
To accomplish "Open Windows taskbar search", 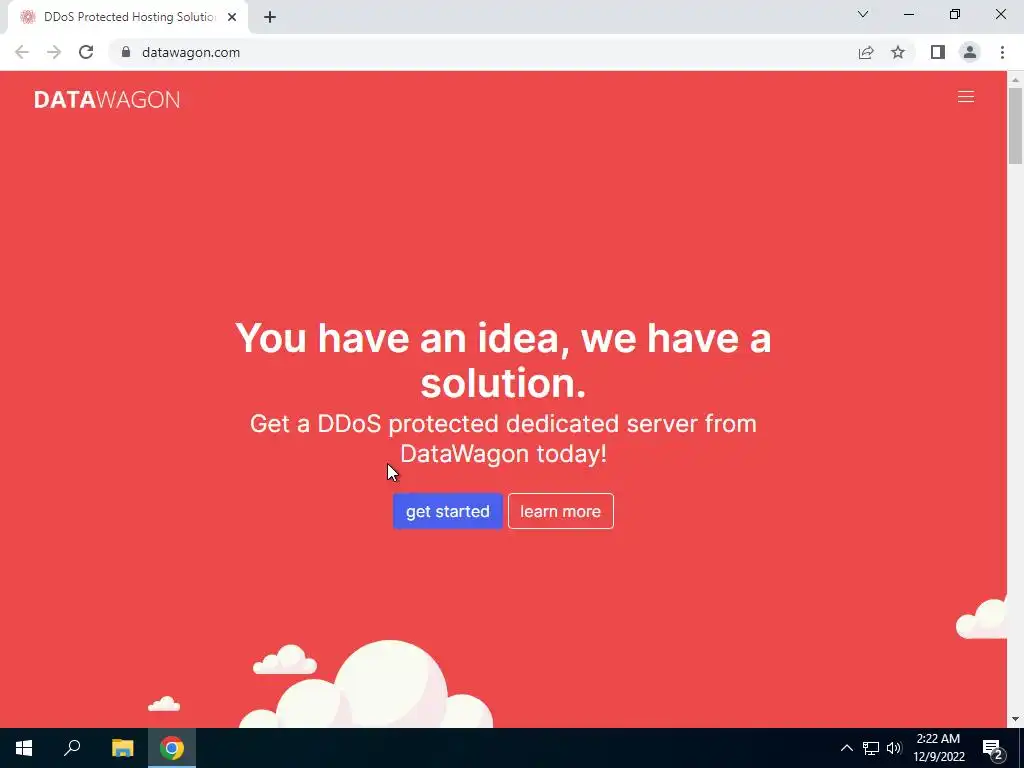I will (72, 748).
